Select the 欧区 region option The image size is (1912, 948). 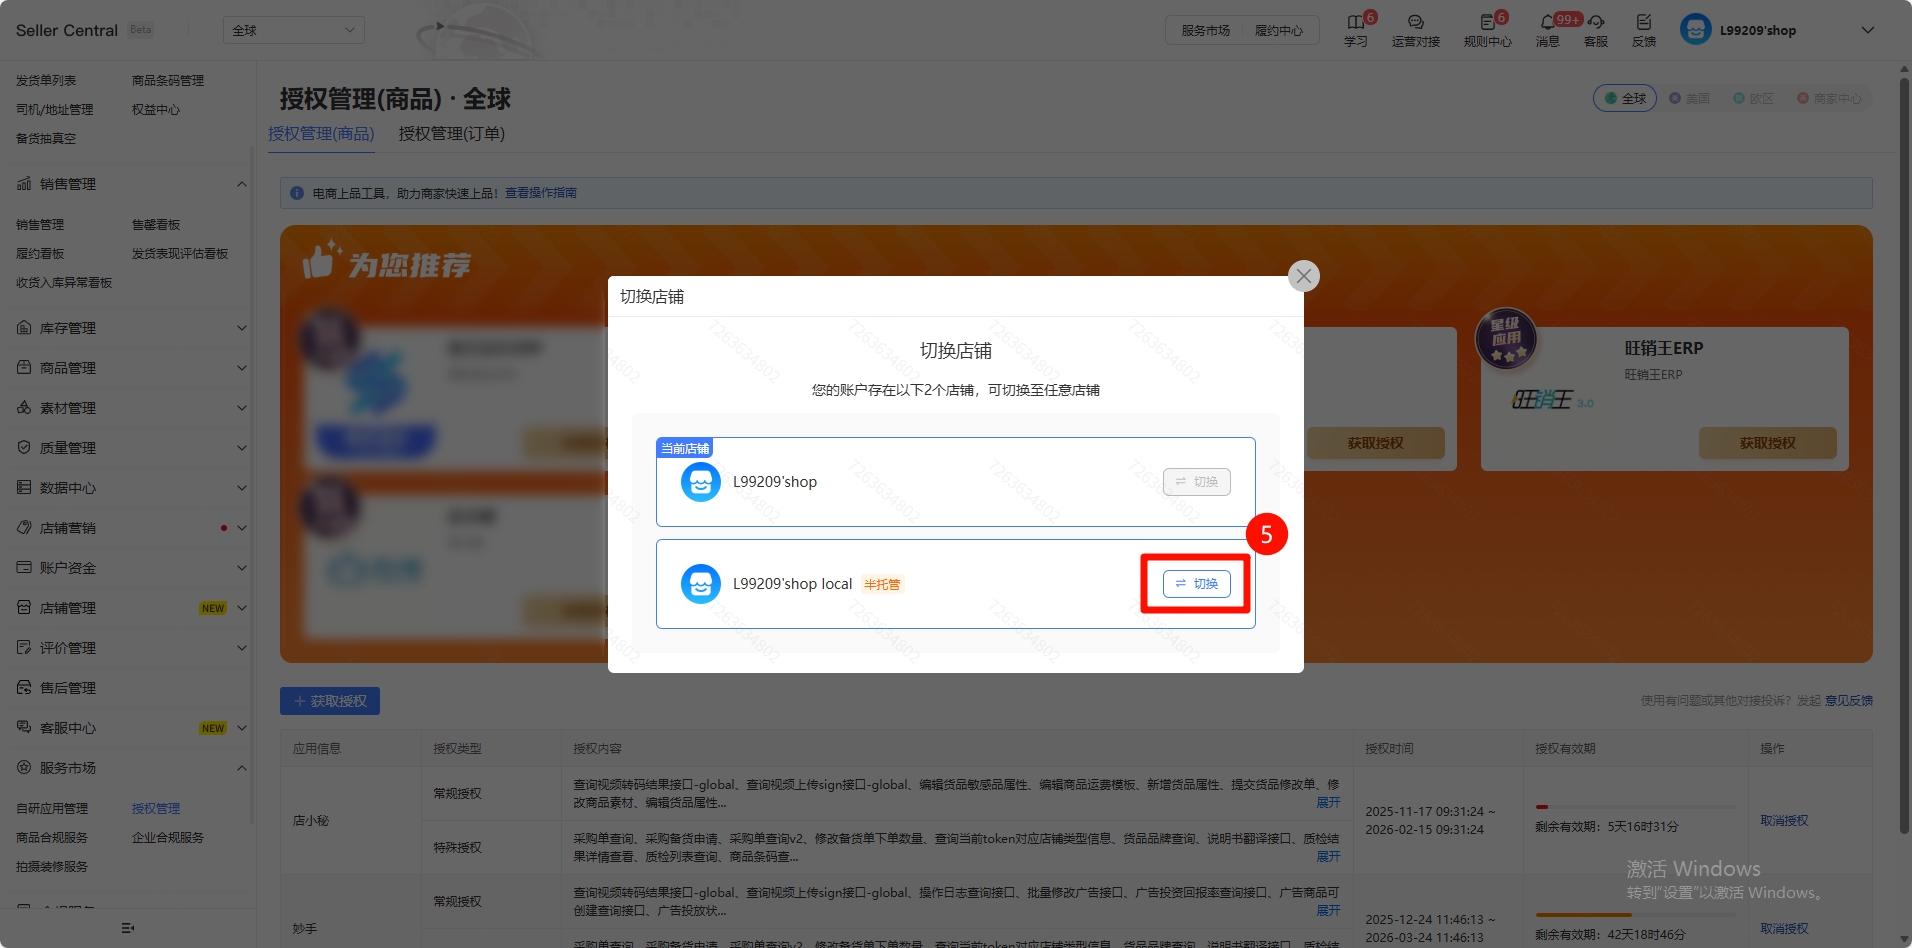tap(1754, 98)
